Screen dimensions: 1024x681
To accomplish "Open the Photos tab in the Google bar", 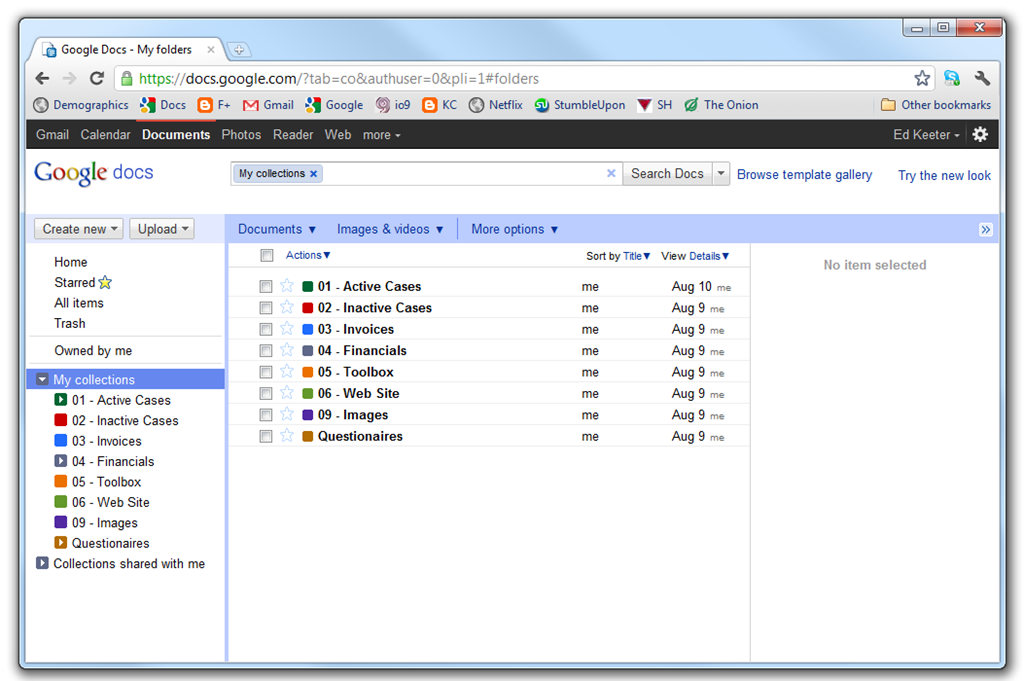I will coord(241,135).
